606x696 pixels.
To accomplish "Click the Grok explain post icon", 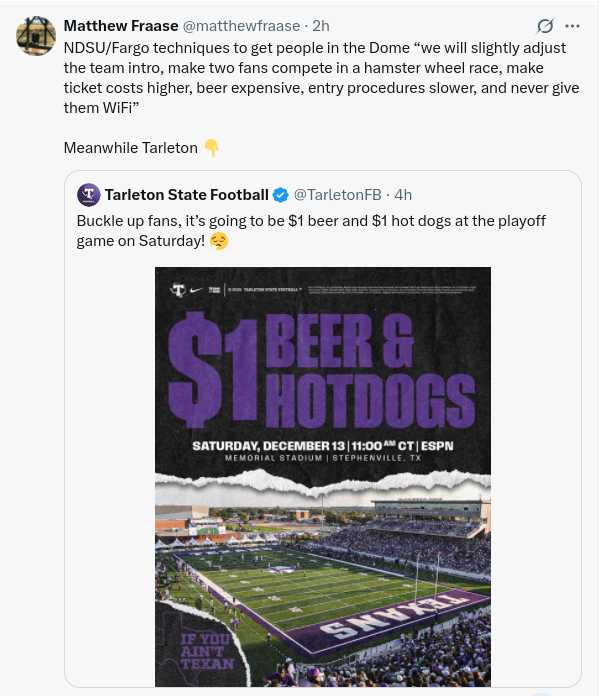I will [545, 26].
